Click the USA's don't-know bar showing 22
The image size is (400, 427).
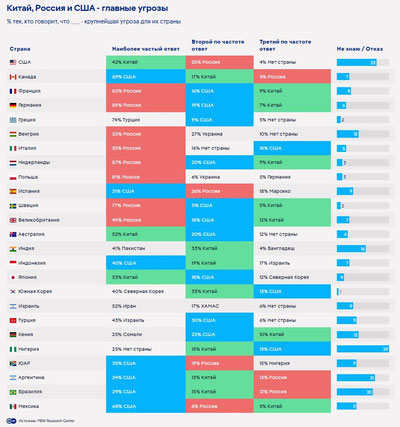point(357,62)
